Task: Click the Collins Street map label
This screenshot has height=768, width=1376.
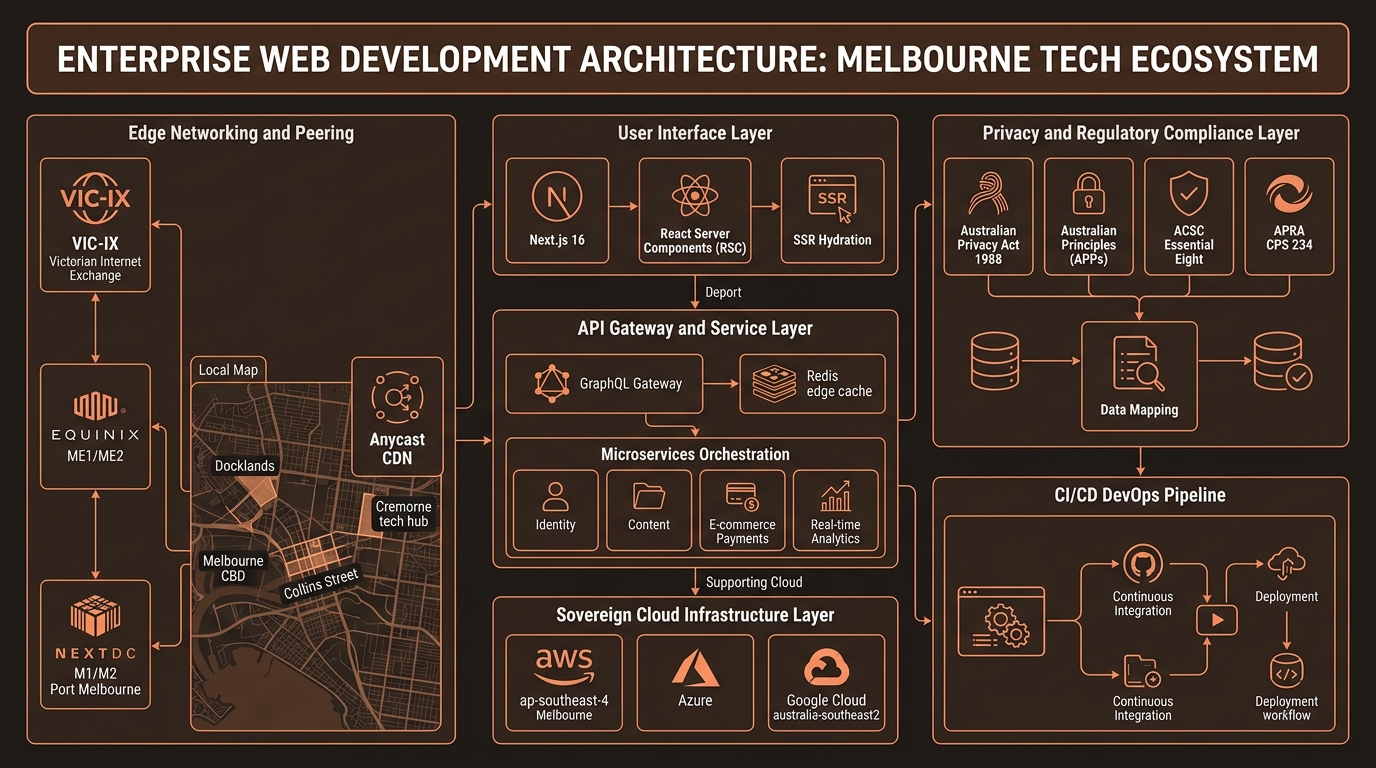Action: (x=321, y=584)
